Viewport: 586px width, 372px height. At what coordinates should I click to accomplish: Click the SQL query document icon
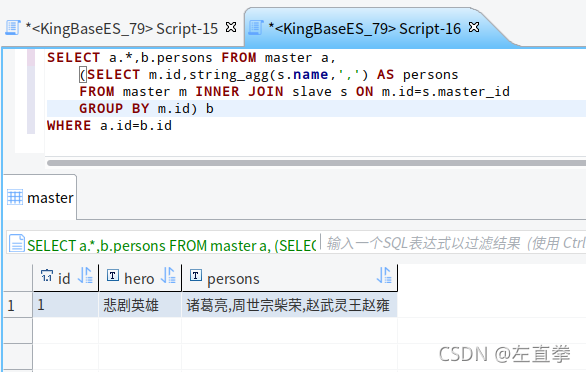pyautogui.click(x=17, y=243)
